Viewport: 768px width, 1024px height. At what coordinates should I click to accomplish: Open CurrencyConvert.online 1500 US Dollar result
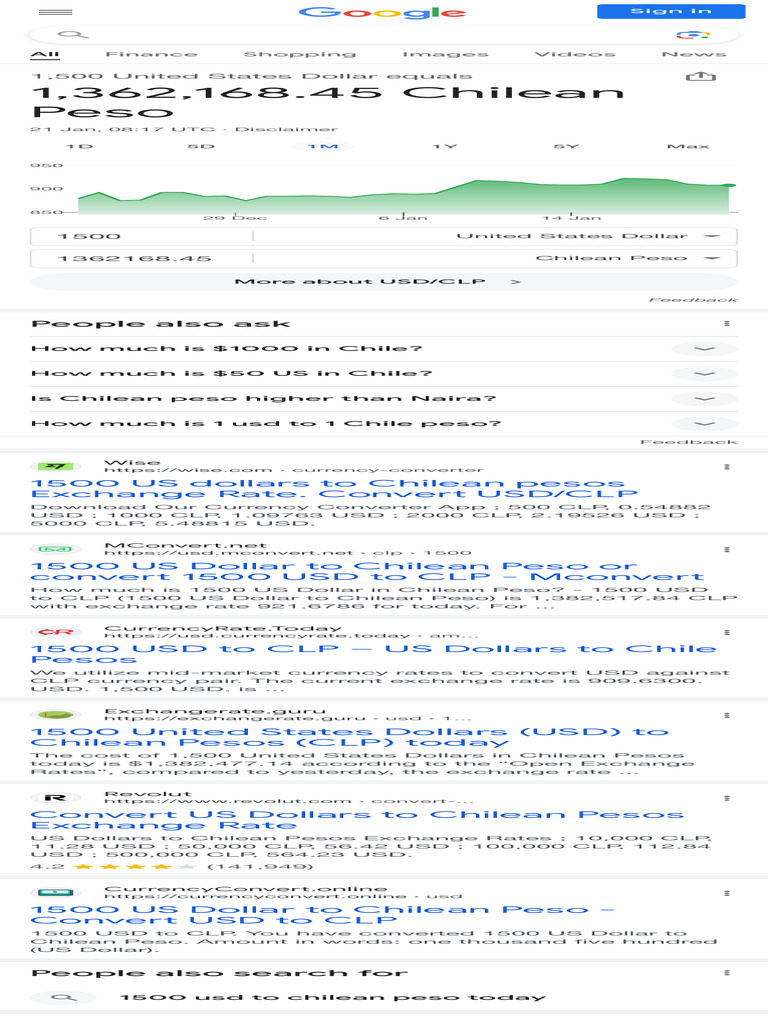[x=323, y=915]
